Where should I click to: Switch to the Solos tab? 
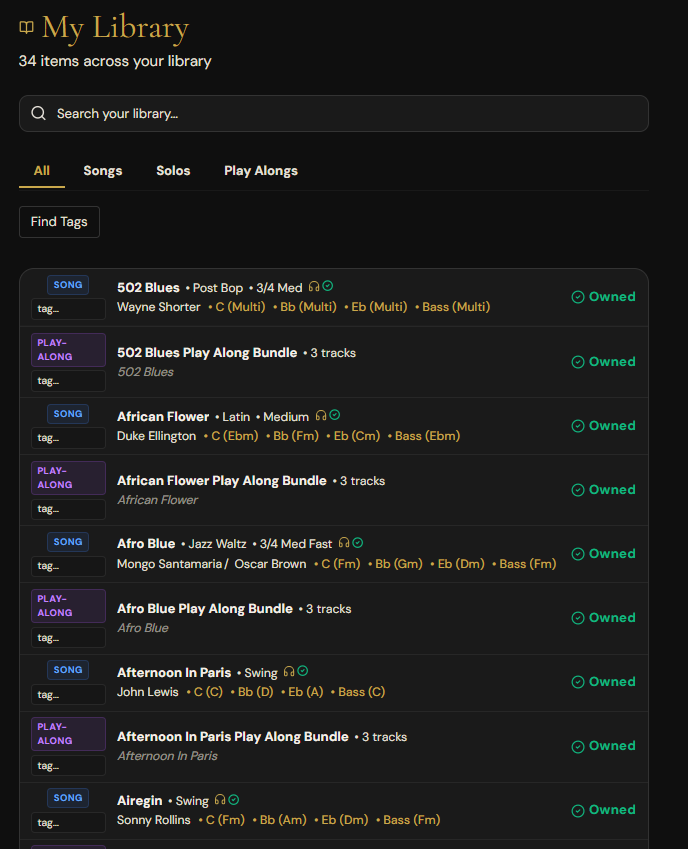(x=173, y=171)
